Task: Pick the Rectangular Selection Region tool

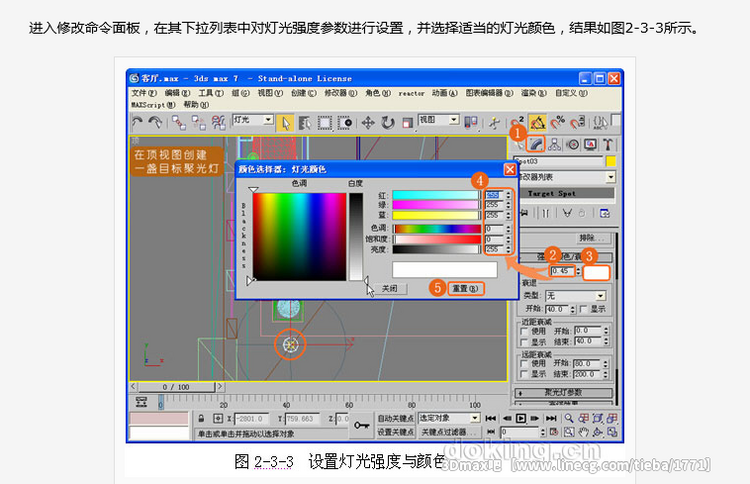Action: pos(325,123)
